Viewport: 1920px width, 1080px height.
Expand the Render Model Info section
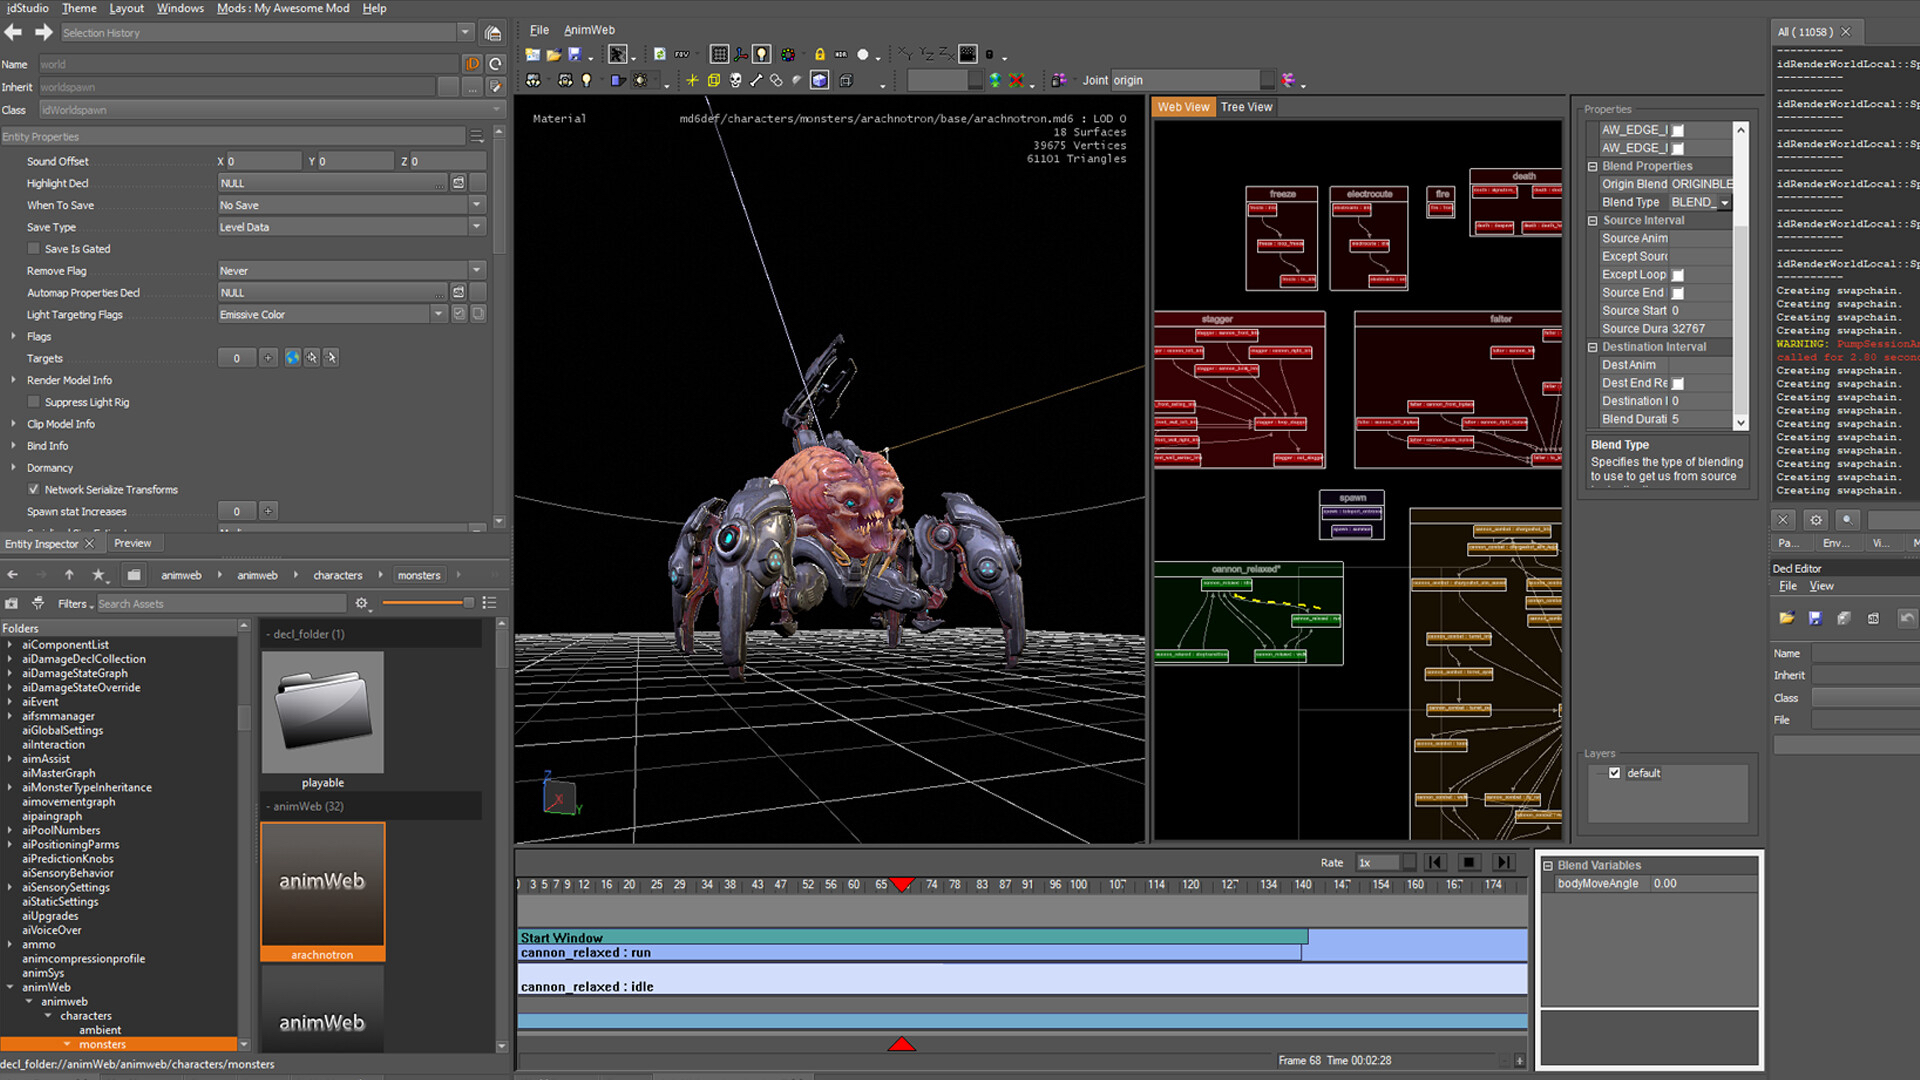pyautogui.click(x=13, y=380)
